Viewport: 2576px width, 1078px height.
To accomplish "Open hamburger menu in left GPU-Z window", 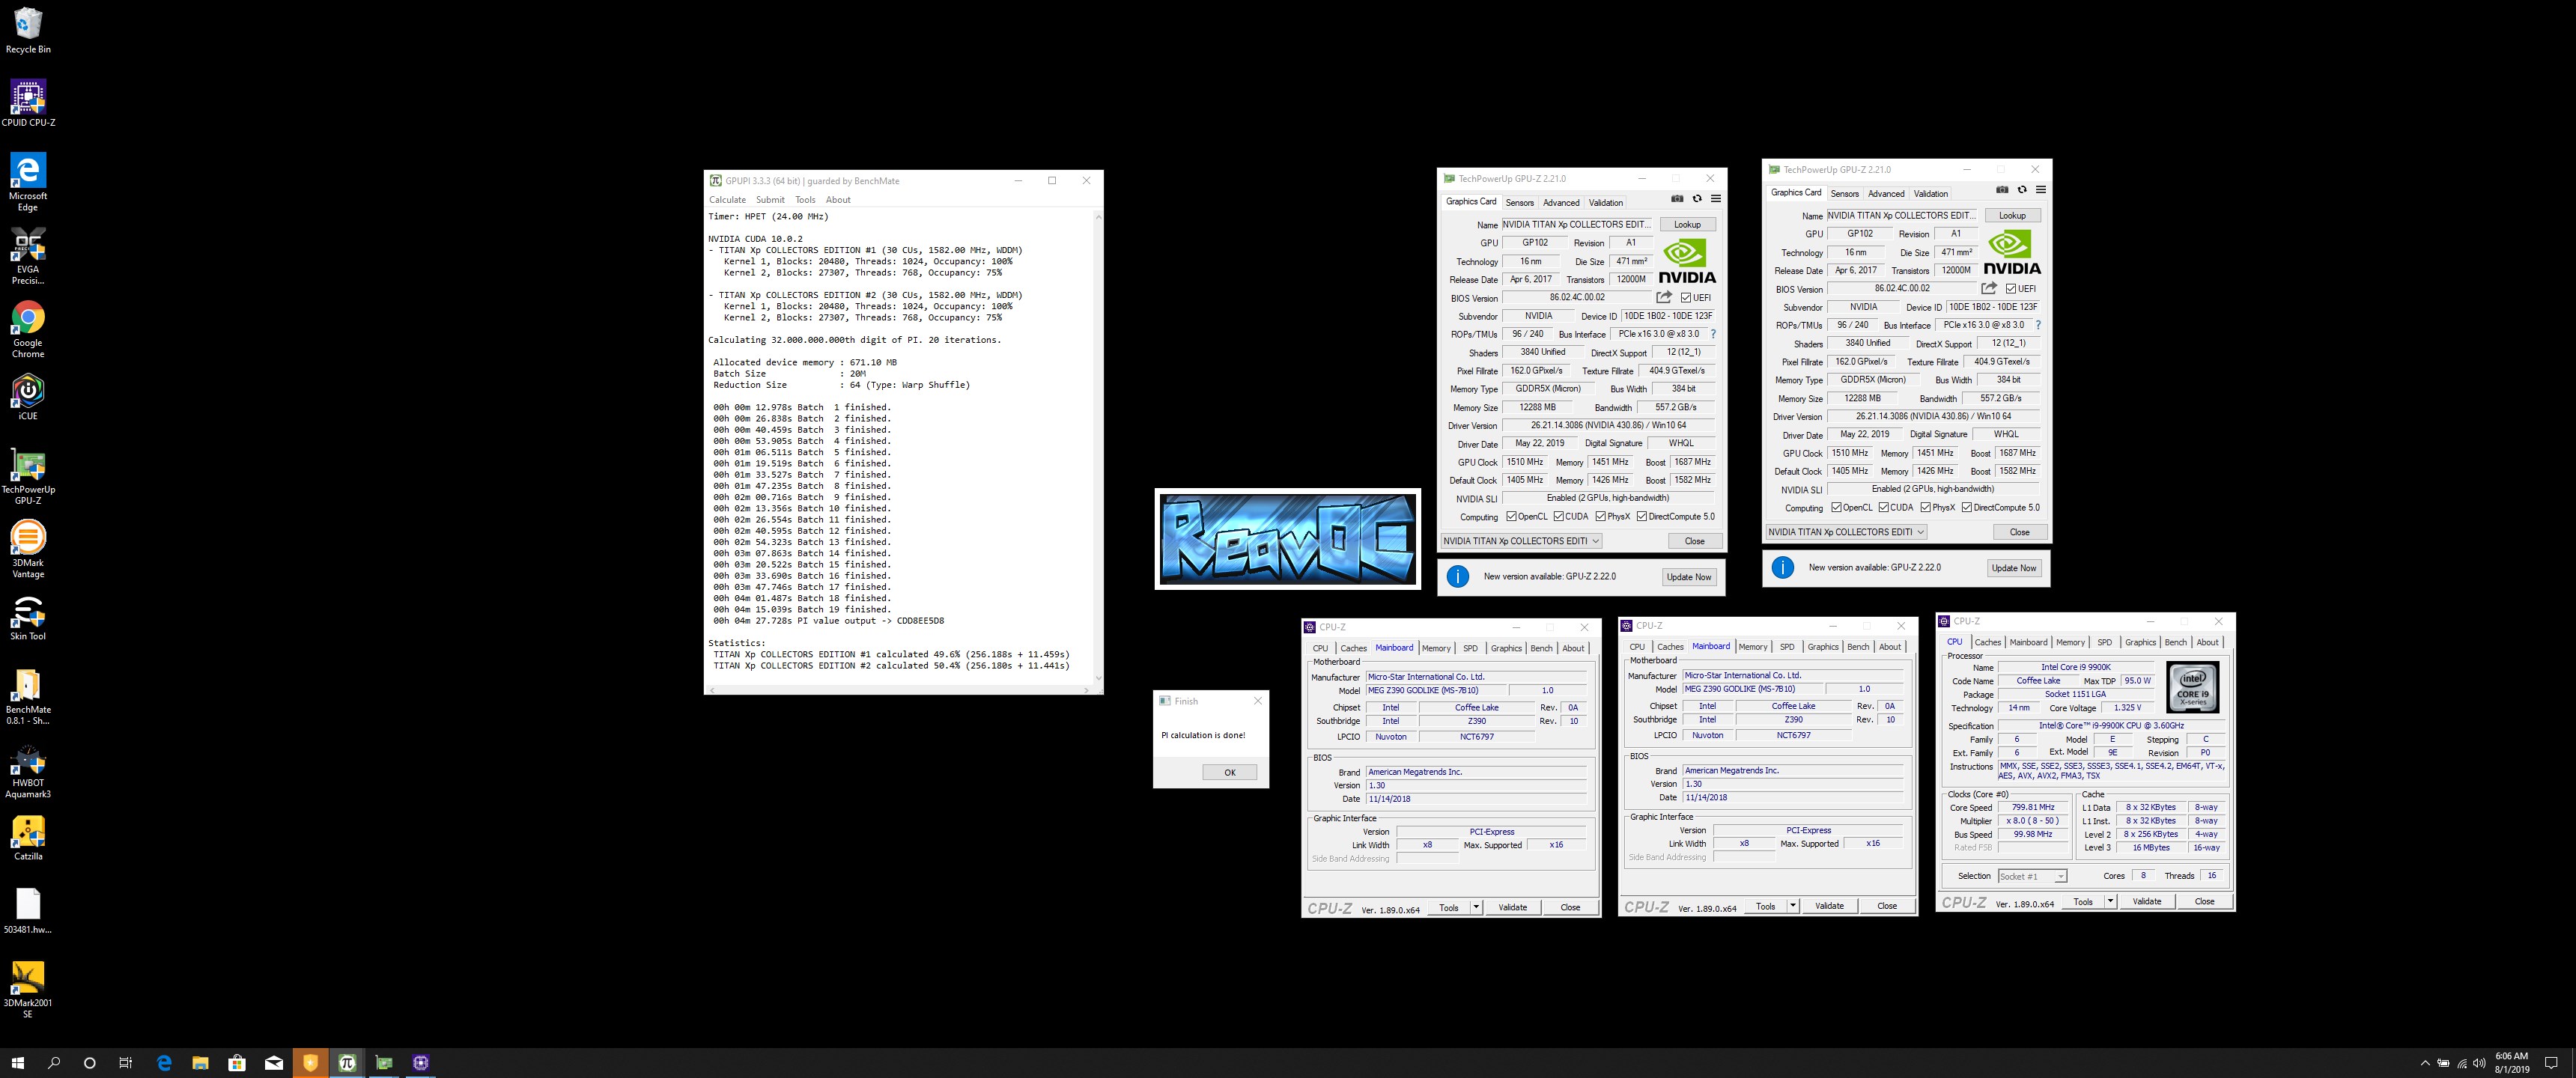I will 1716,199.
